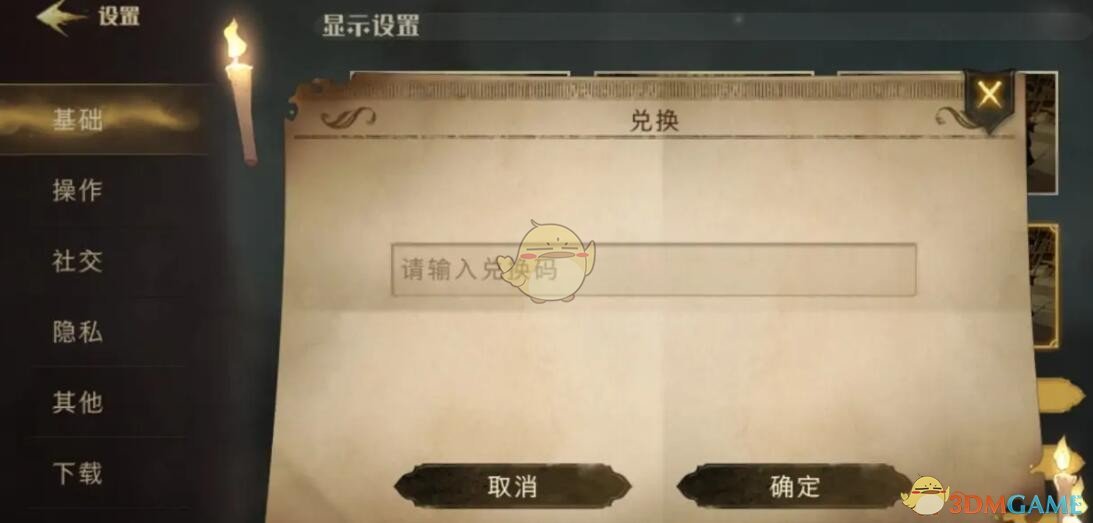Click the 取消 button
The width and height of the screenshot is (1093, 523).
[x=512, y=486]
